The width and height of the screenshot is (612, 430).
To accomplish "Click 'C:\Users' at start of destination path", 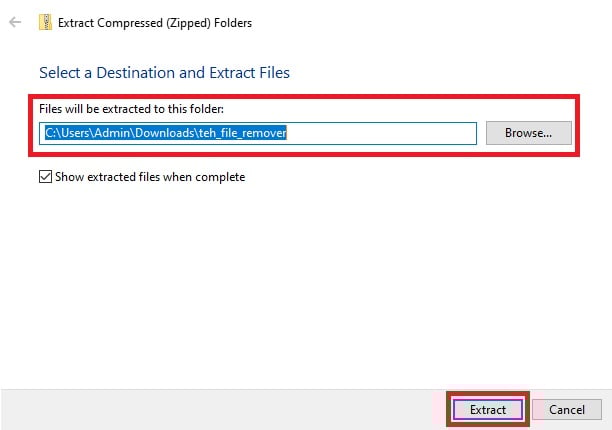I will [67, 133].
